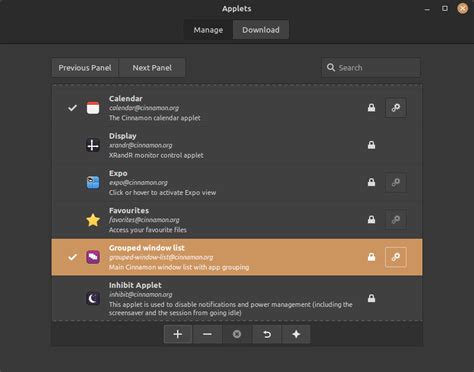Select the Favourites applet name
The image size is (474, 372).
point(129,211)
